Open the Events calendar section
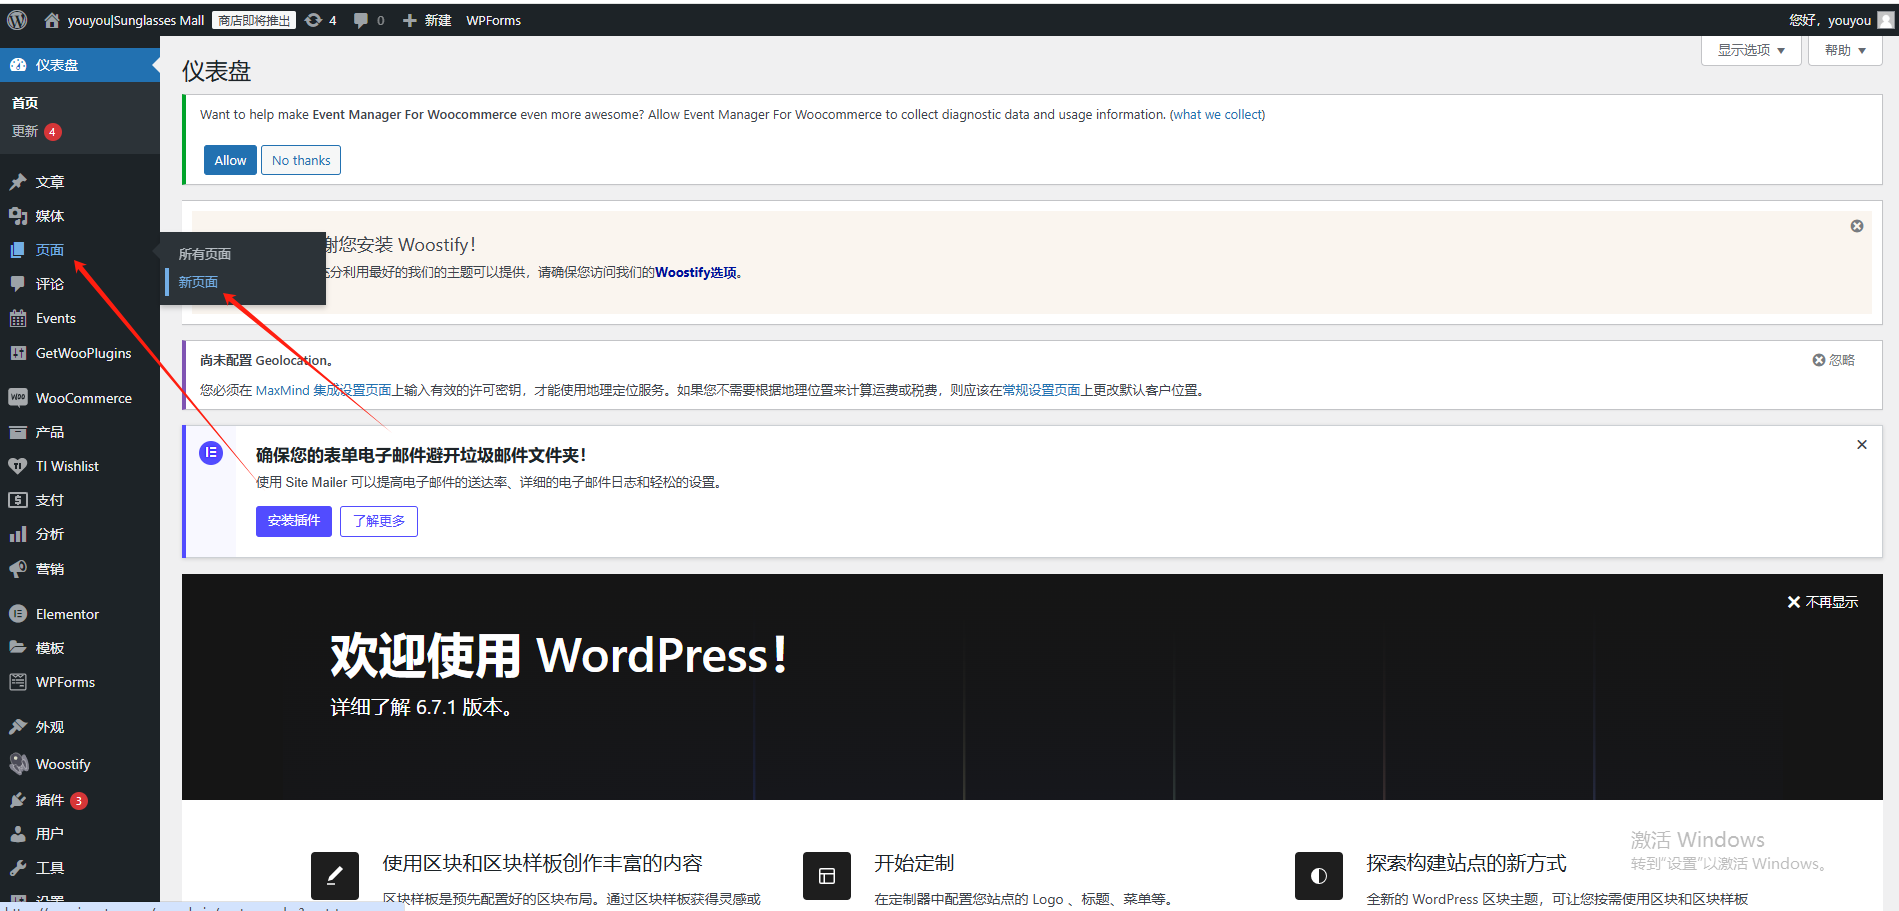This screenshot has height=911, width=1899. click(55, 317)
